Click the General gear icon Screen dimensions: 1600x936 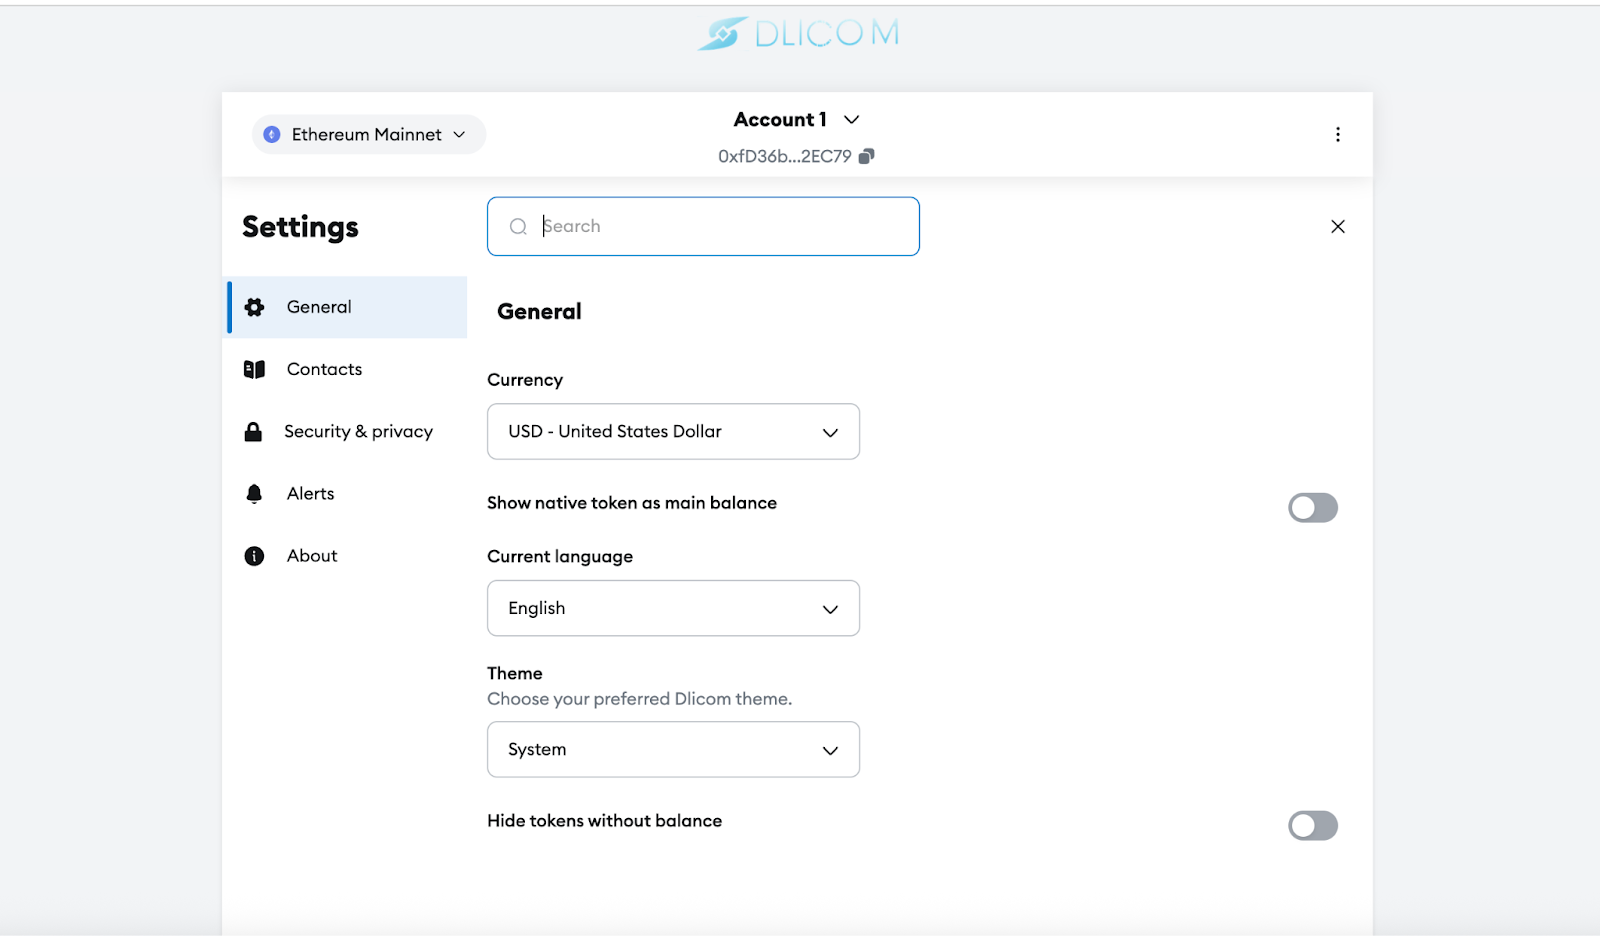coord(255,307)
